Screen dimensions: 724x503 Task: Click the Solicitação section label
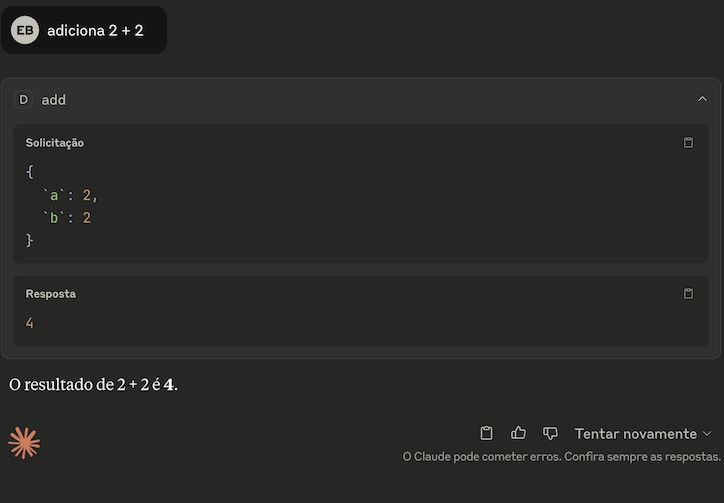[x=54, y=143]
